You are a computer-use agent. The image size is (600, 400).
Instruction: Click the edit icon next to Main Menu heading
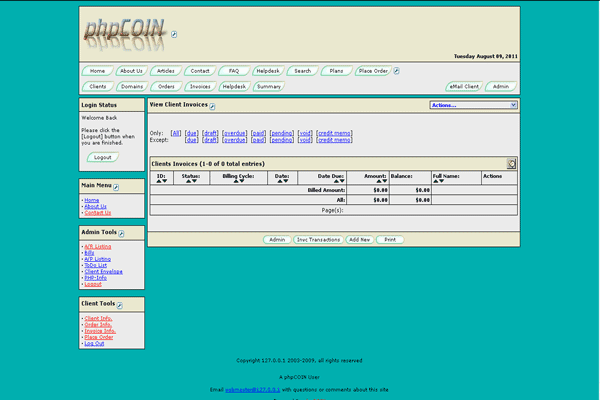click(116, 187)
